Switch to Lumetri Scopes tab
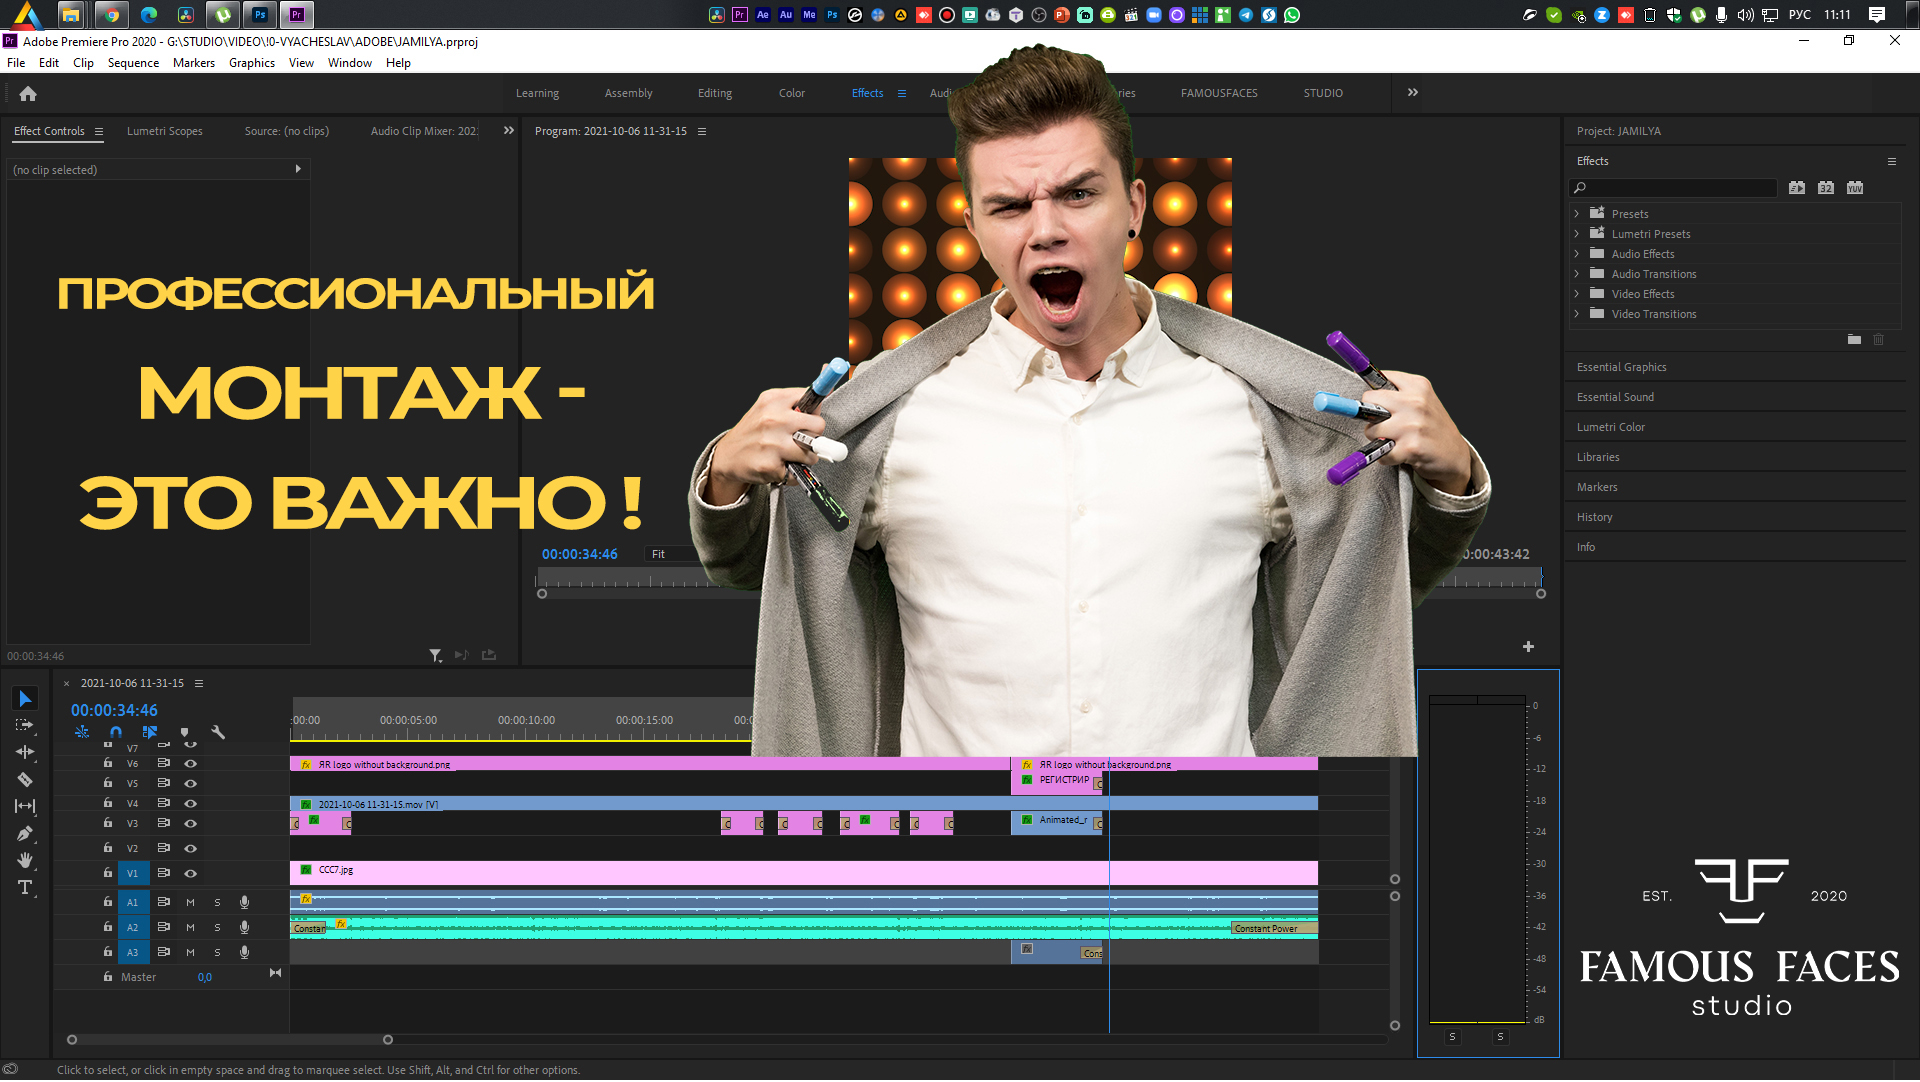Screen dimensions: 1920x1082 click(x=164, y=132)
